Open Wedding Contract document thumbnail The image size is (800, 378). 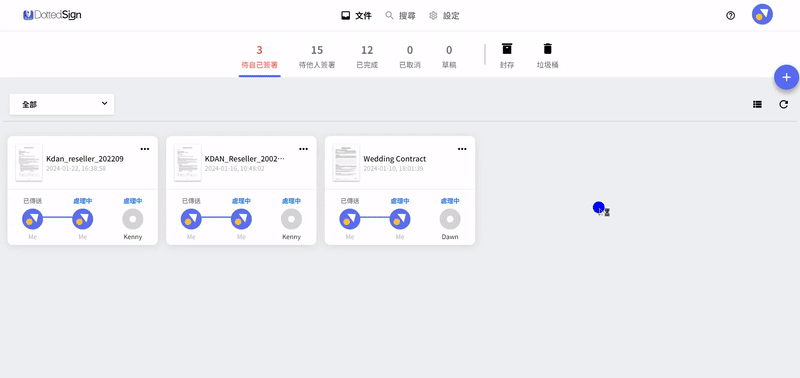tap(346, 163)
